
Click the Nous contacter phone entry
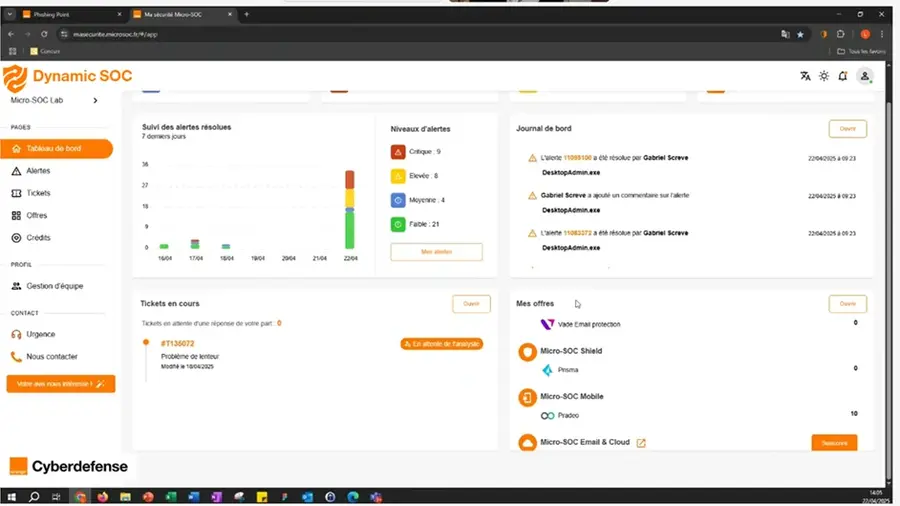tap(51, 356)
